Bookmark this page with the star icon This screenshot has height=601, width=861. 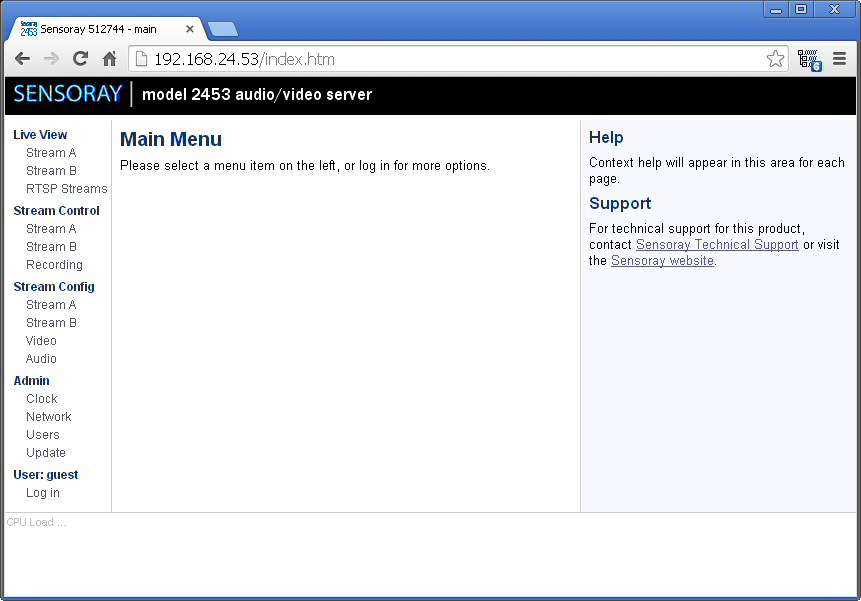coord(775,59)
